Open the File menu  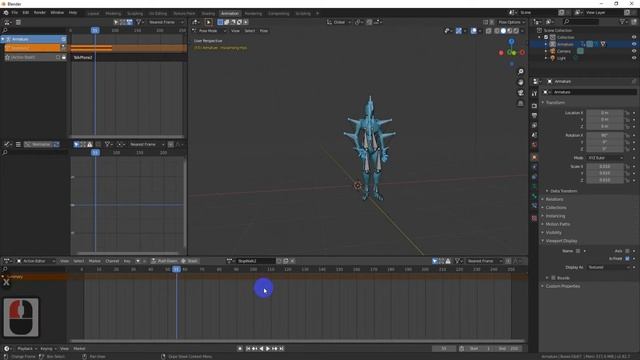coord(15,13)
